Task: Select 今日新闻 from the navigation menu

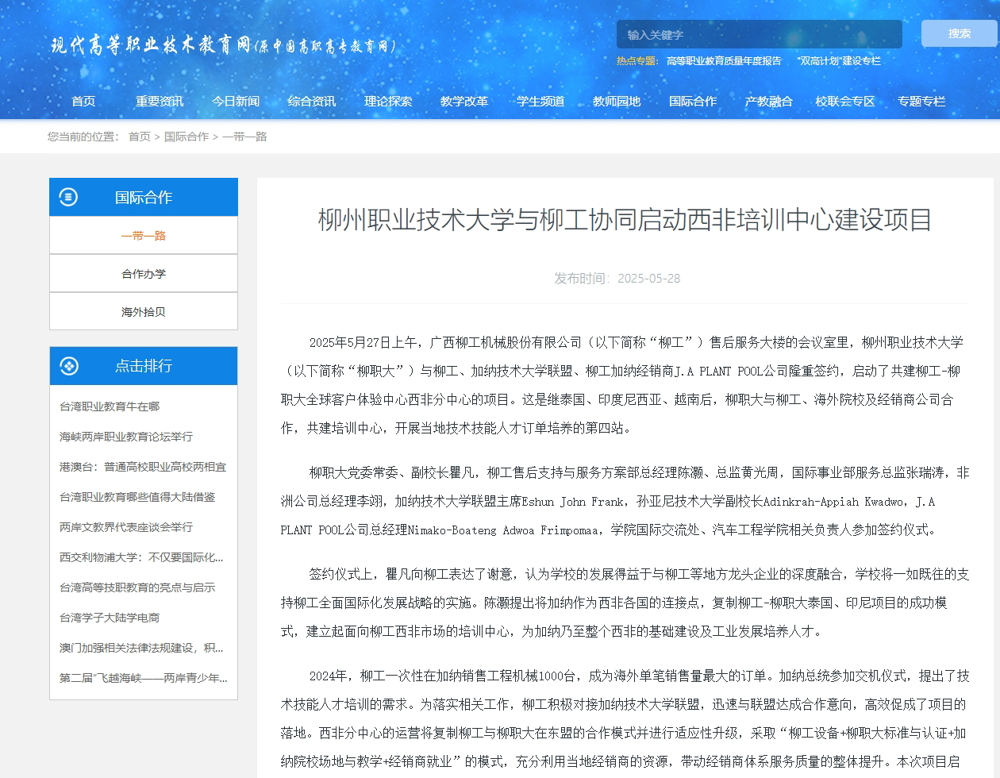Action: pyautogui.click(x=235, y=101)
